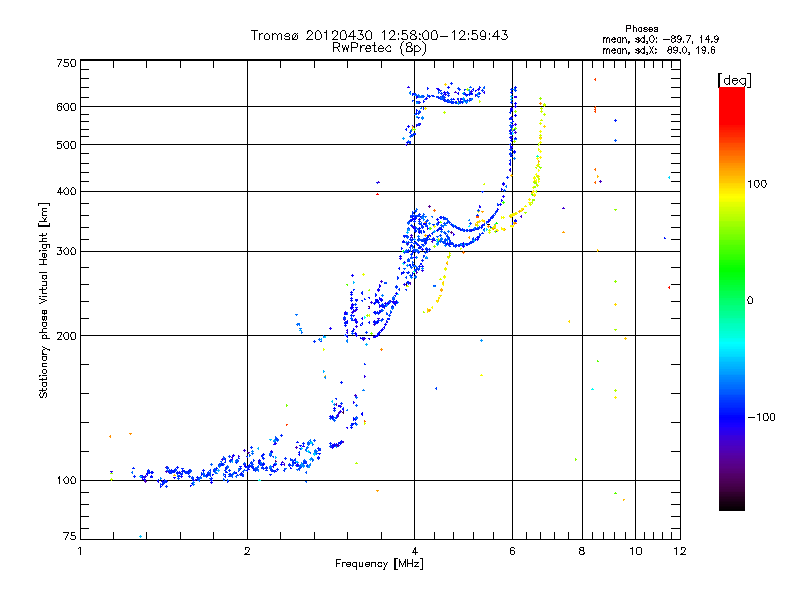
Task: Click the '600' y-axis tick label
Action: (66, 107)
